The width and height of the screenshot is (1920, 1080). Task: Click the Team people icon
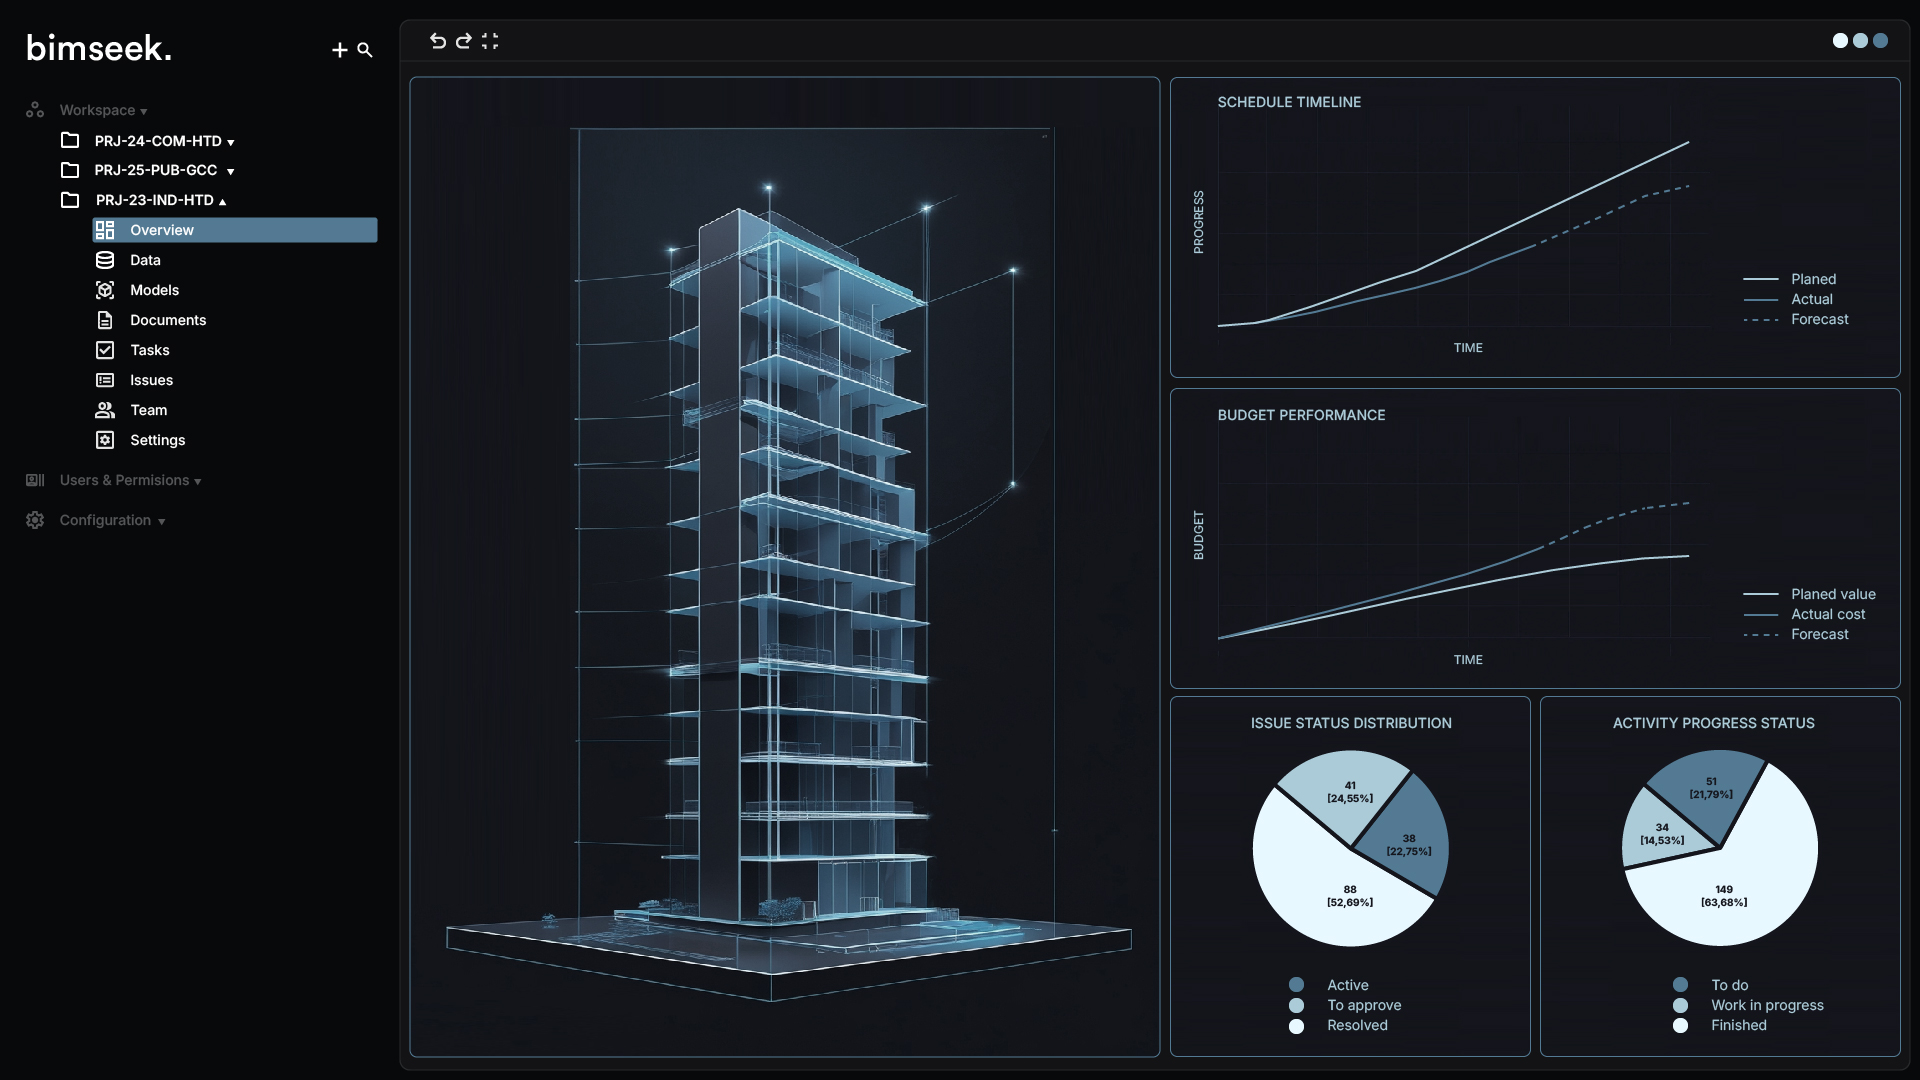point(105,410)
